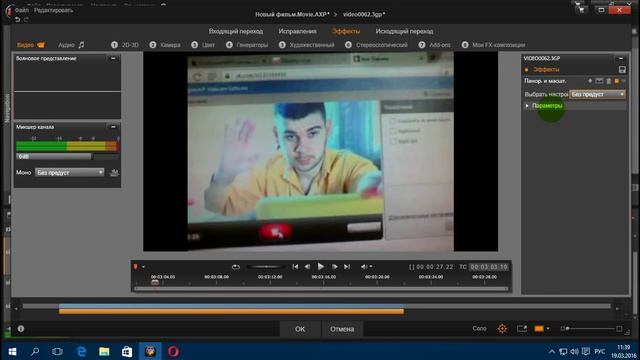Open the Windows Start menu
Image resolution: width=640 pixels, height=360 pixels.
pyautogui.click(x=12, y=351)
